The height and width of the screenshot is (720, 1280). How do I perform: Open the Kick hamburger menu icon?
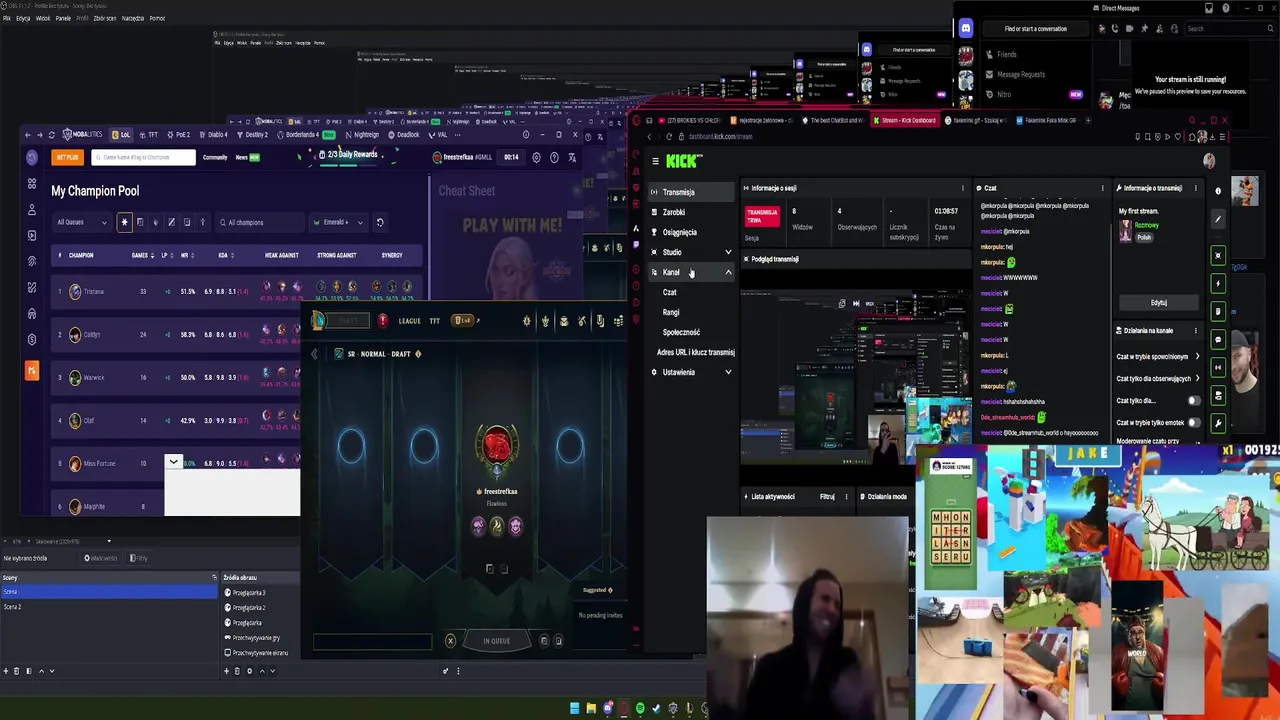pos(655,161)
